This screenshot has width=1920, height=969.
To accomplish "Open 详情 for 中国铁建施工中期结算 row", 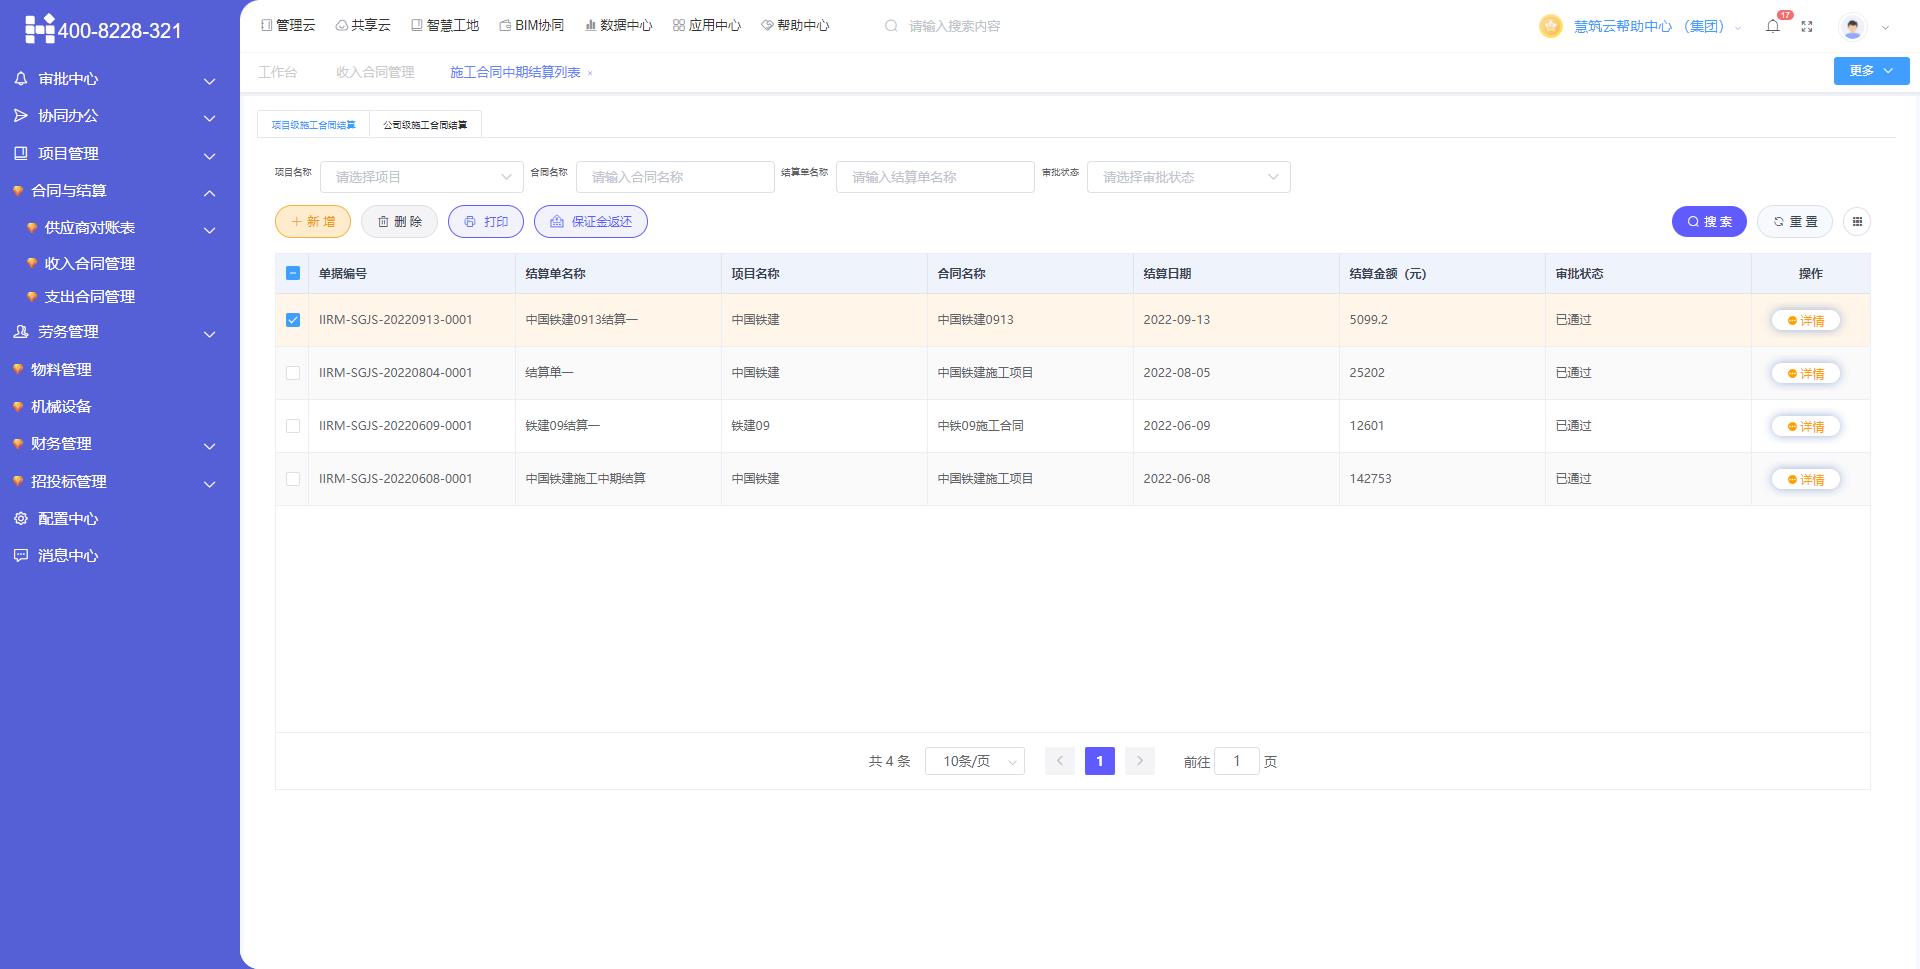I will (x=1806, y=480).
